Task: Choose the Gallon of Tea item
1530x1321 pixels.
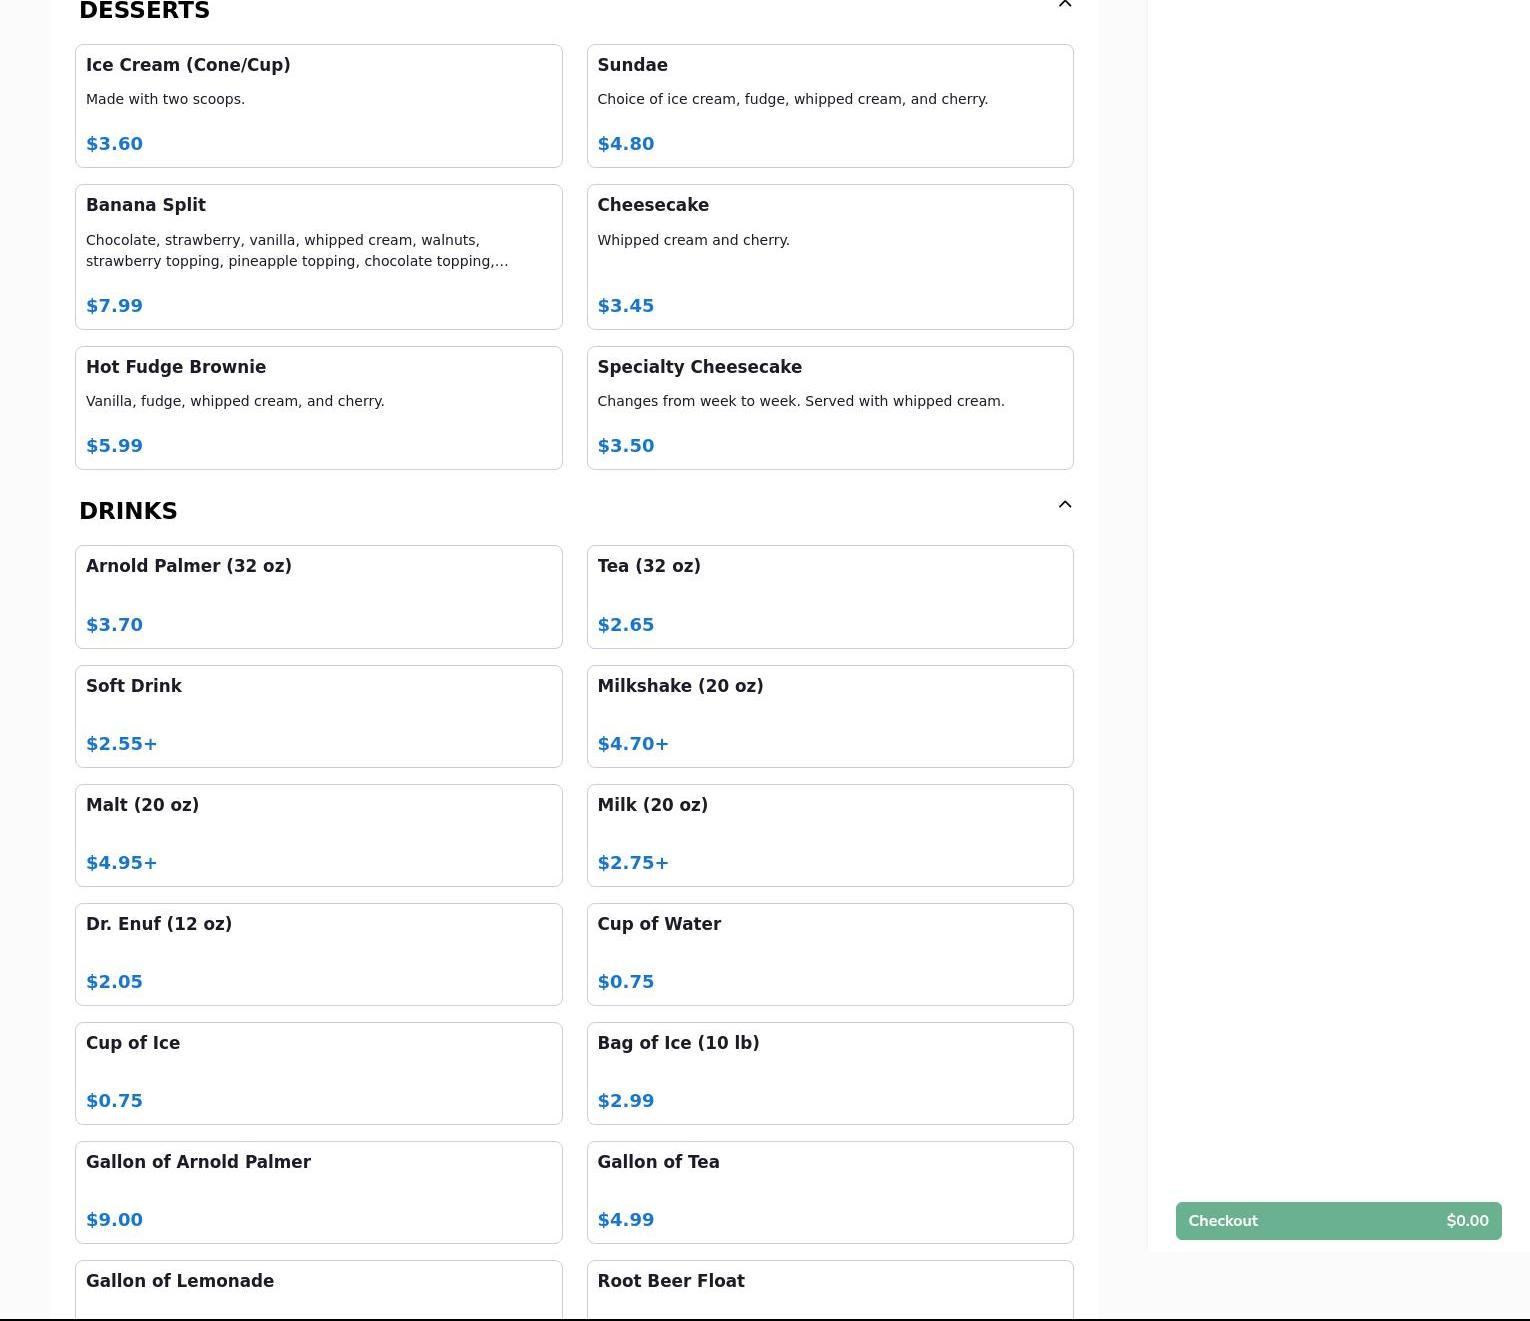Action: point(829,1192)
